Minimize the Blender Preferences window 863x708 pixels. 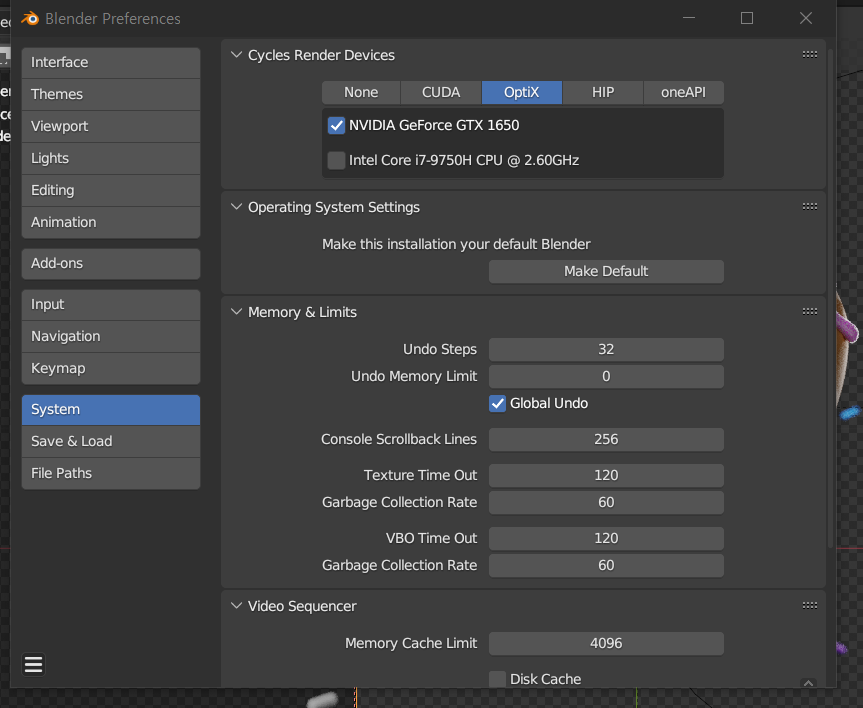tap(689, 18)
